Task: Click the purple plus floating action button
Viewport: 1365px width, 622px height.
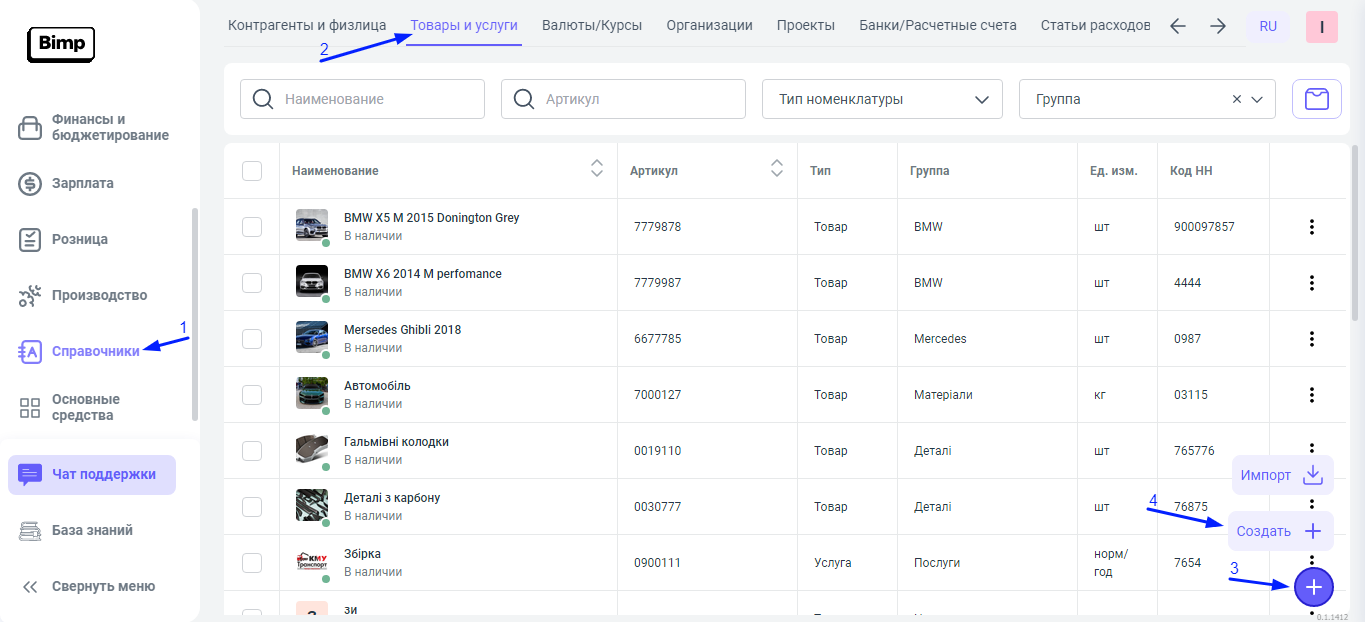Action: click(x=1313, y=587)
